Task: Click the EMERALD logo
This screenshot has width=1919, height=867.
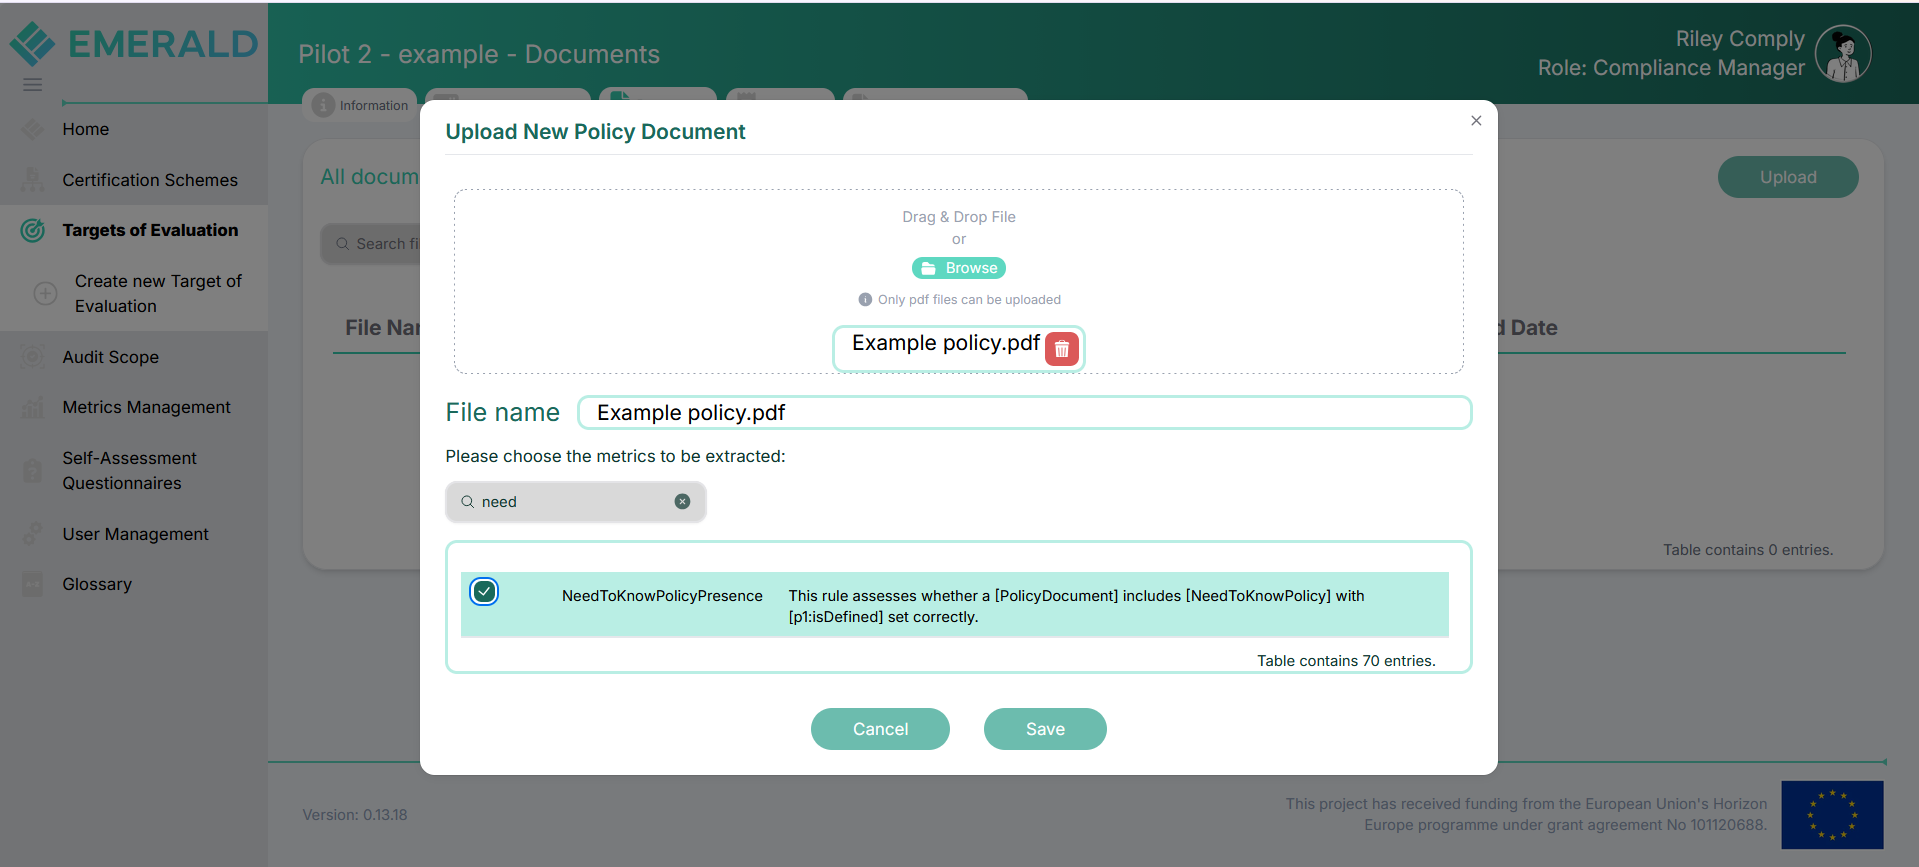Action: pos(134,44)
